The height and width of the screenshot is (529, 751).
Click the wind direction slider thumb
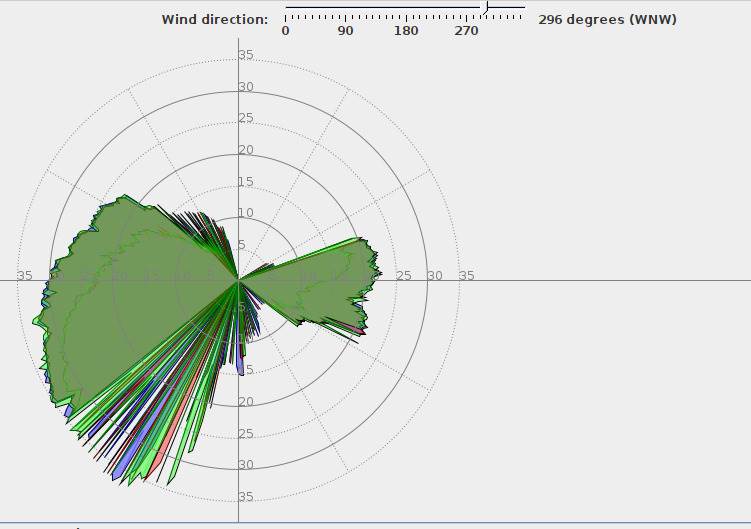tap(486, 8)
